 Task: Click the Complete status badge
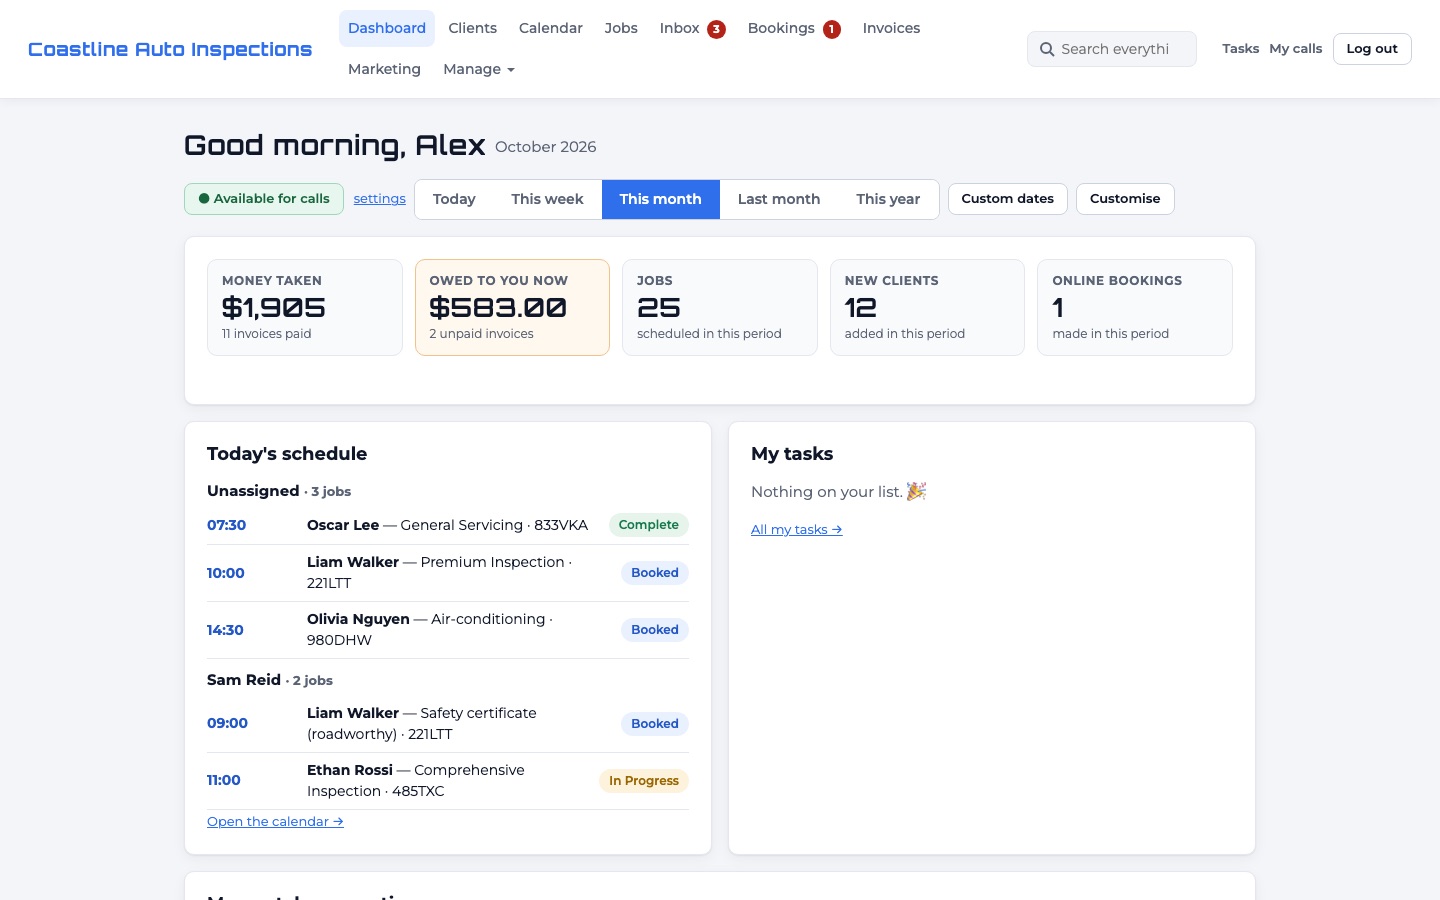[649, 525]
